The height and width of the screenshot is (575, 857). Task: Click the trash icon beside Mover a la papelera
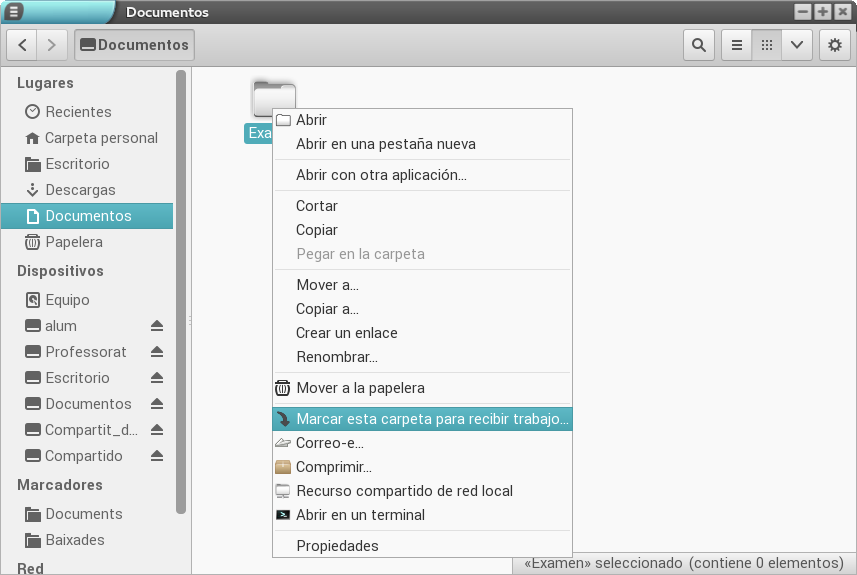point(283,388)
